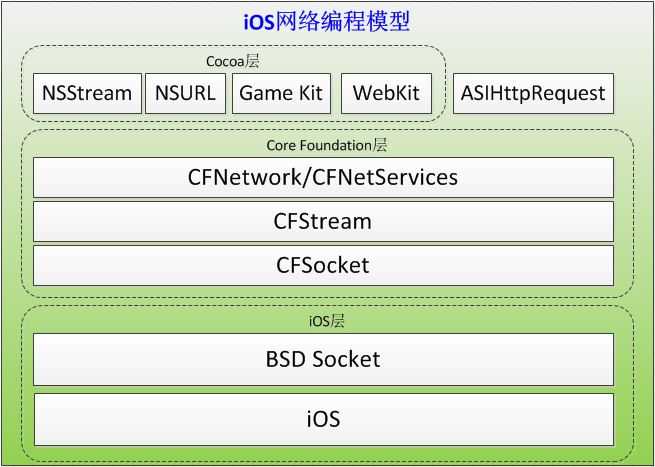The height and width of the screenshot is (467, 655).
Task: Select the bottom iOS bar
Action: point(323,419)
